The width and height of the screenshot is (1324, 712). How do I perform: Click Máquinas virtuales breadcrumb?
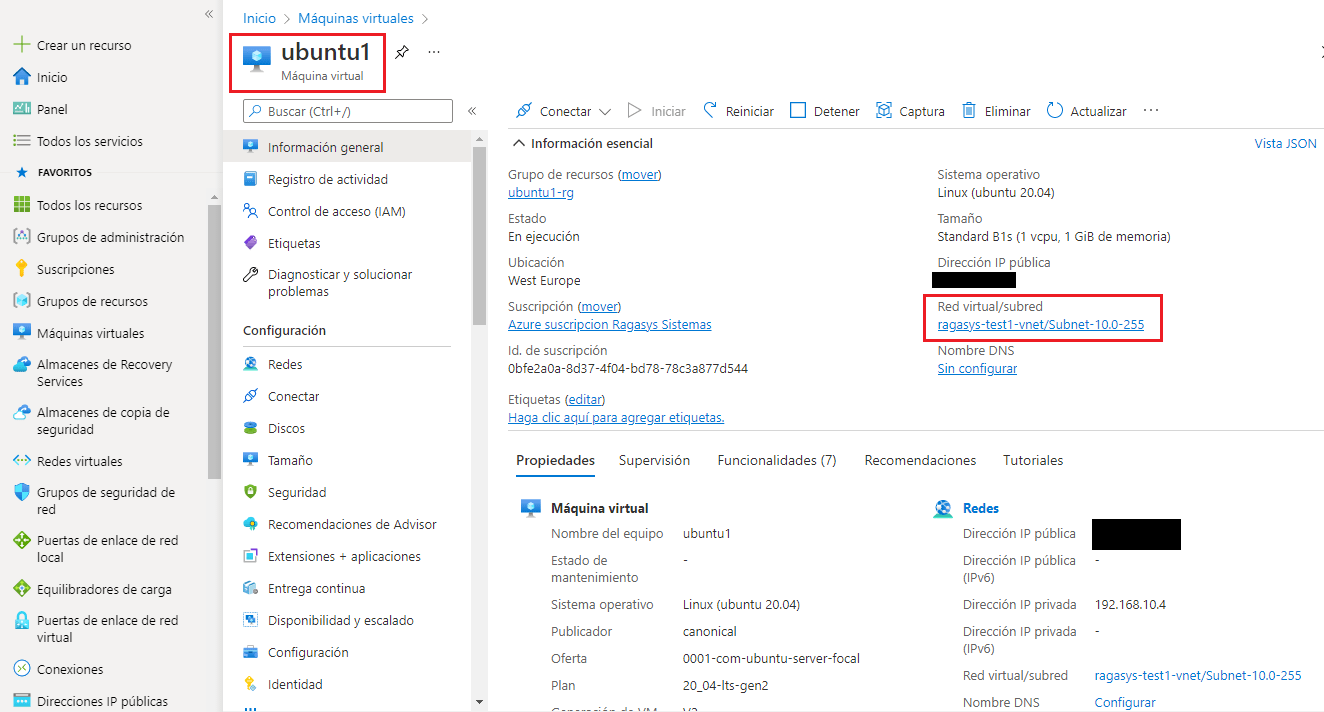(x=357, y=18)
